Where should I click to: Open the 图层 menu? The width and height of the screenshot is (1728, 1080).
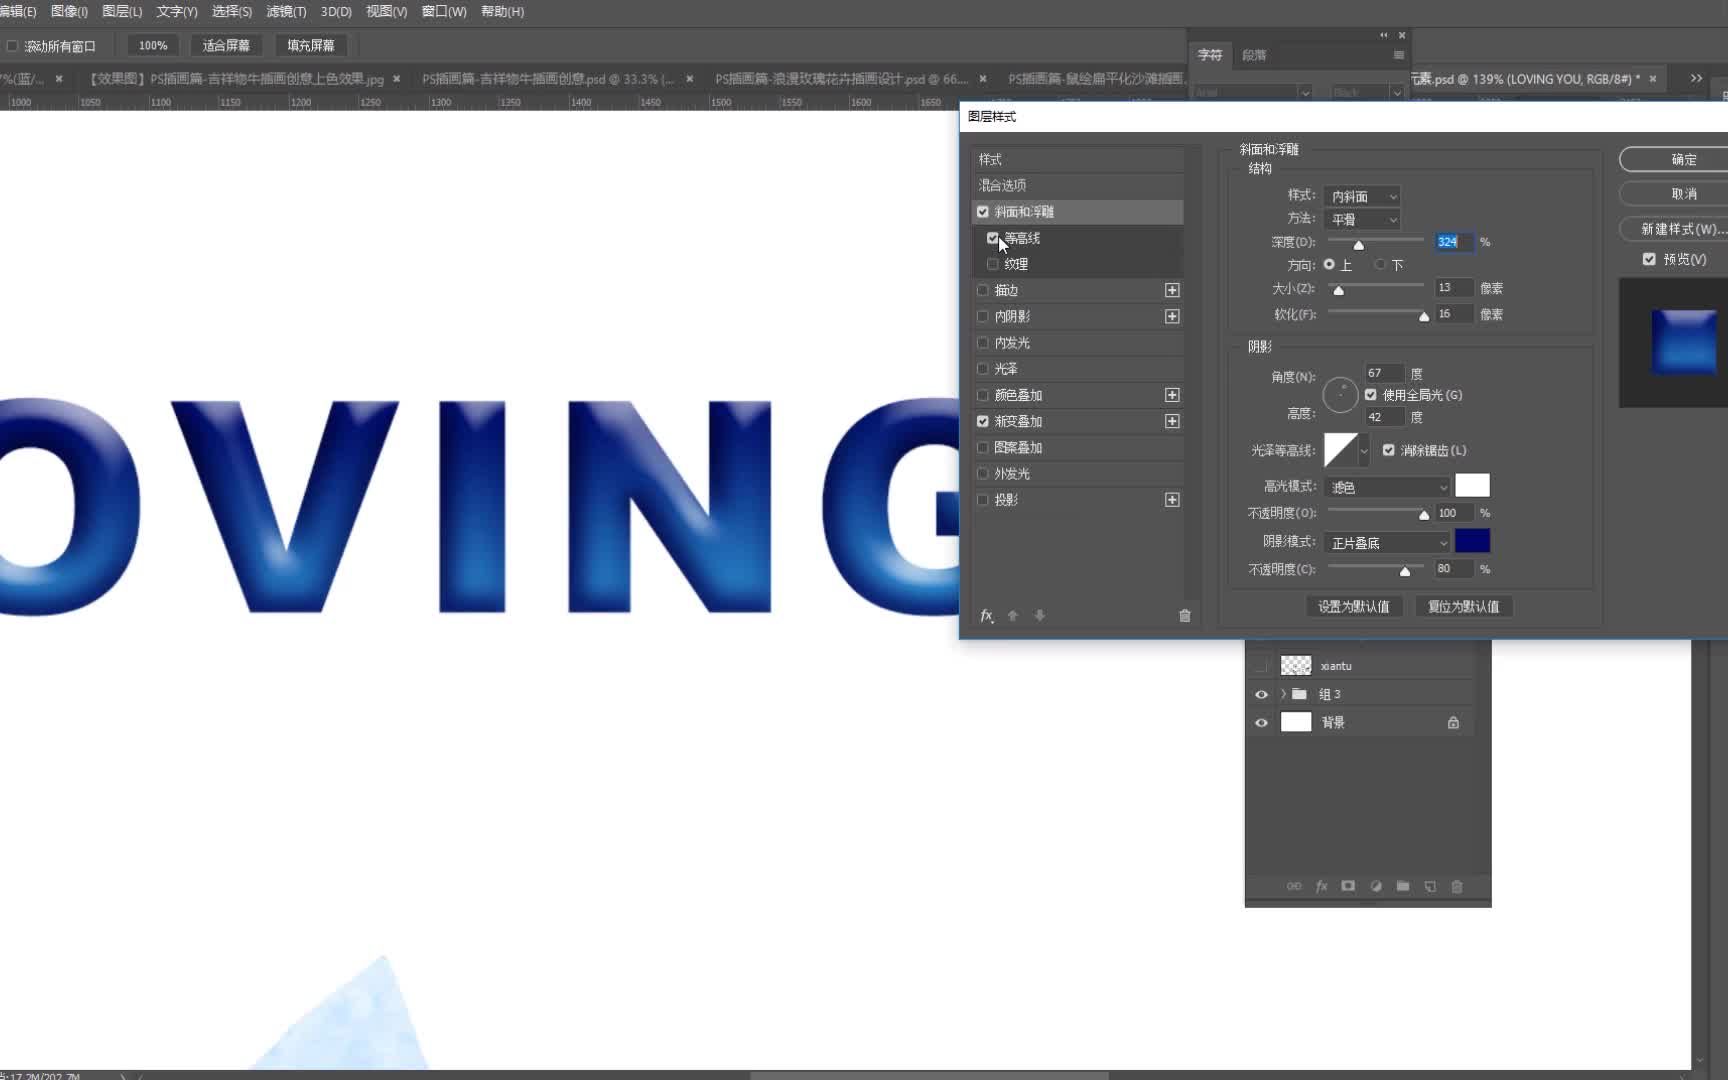(122, 12)
